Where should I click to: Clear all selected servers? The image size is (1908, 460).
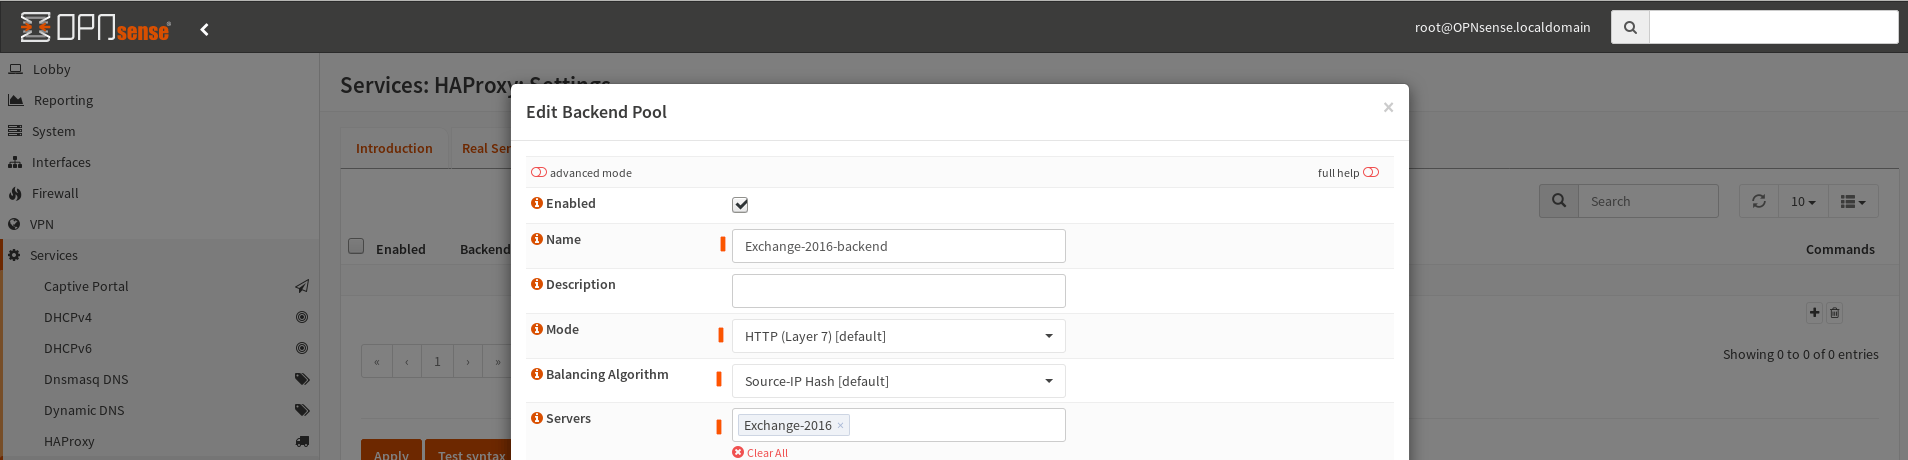(760, 453)
